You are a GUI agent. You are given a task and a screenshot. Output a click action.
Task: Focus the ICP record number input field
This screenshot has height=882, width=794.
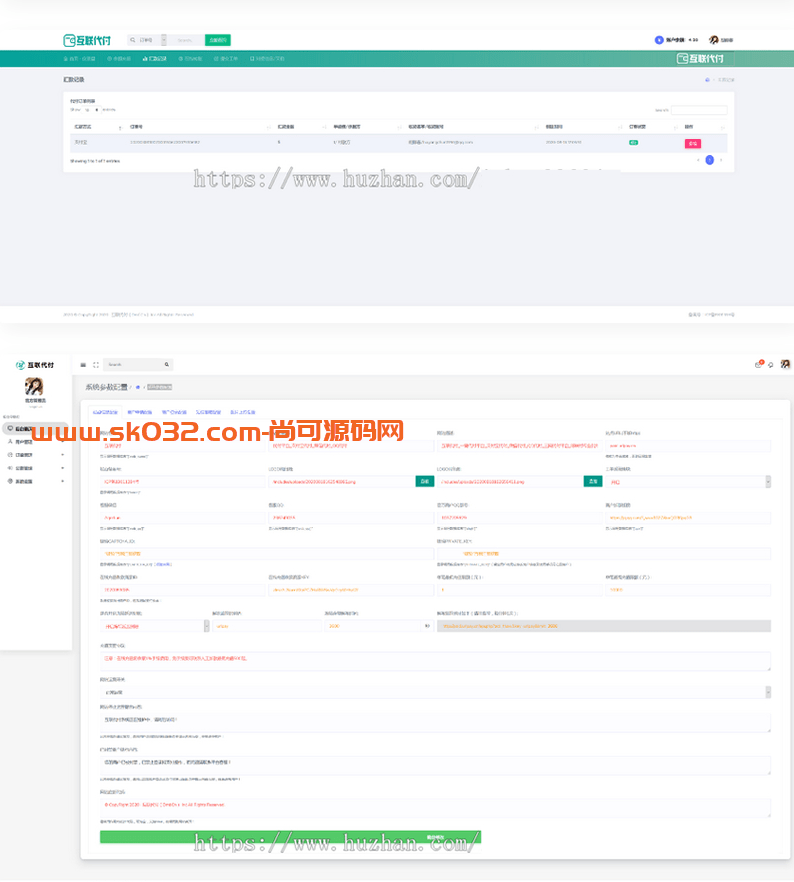[x=182, y=482]
